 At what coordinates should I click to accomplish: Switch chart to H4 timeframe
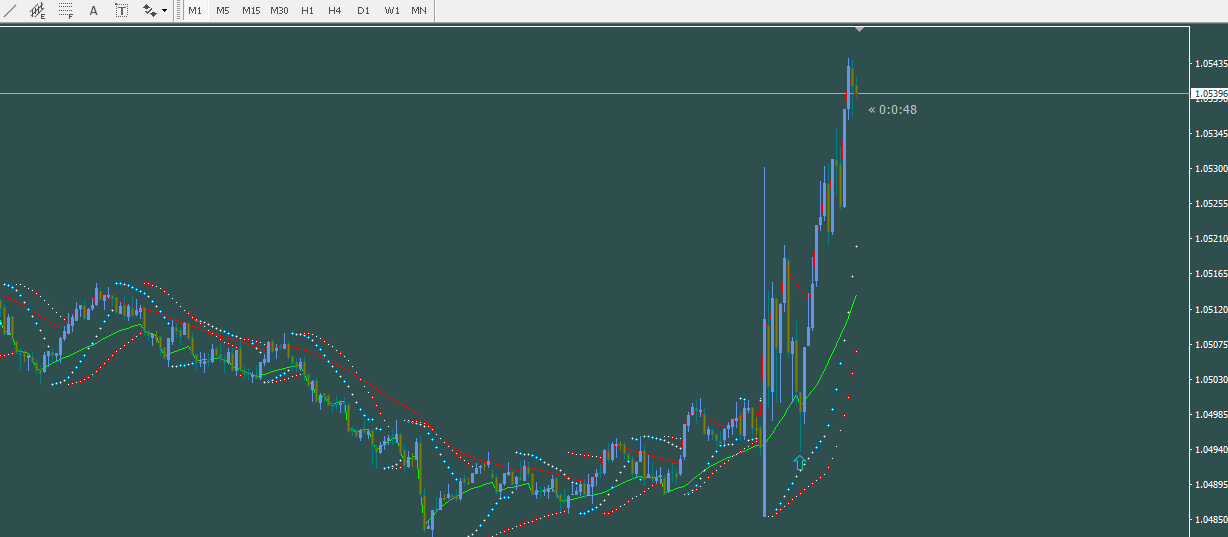pyautogui.click(x=335, y=11)
